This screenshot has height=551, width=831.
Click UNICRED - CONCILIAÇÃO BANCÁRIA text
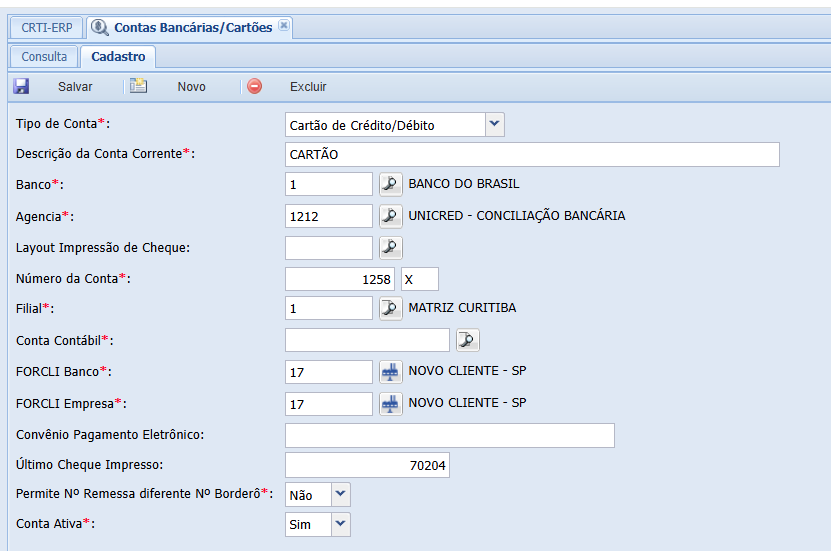pyautogui.click(x=517, y=216)
